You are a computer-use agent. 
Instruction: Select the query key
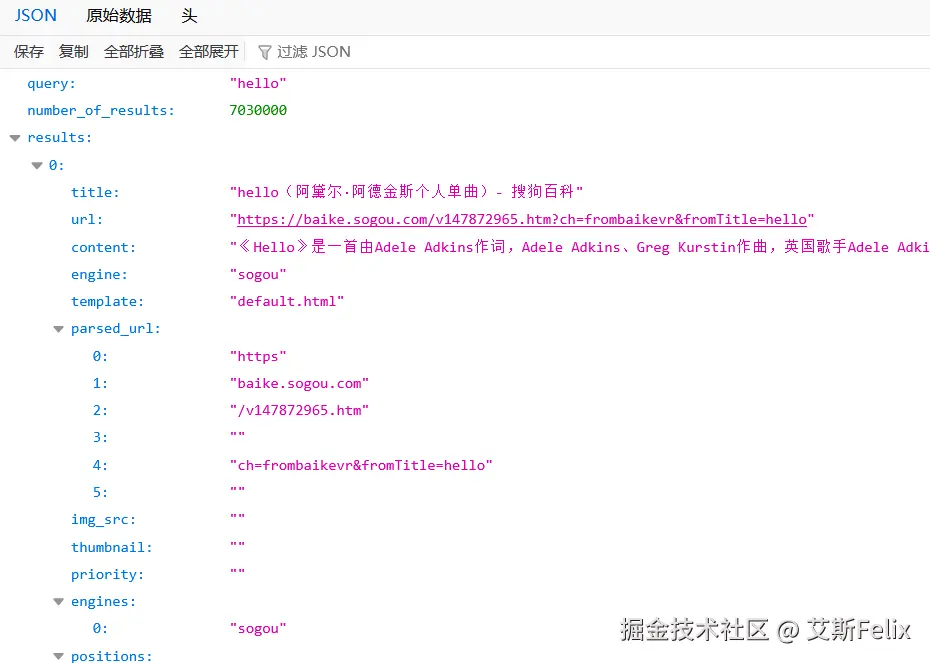pos(52,84)
